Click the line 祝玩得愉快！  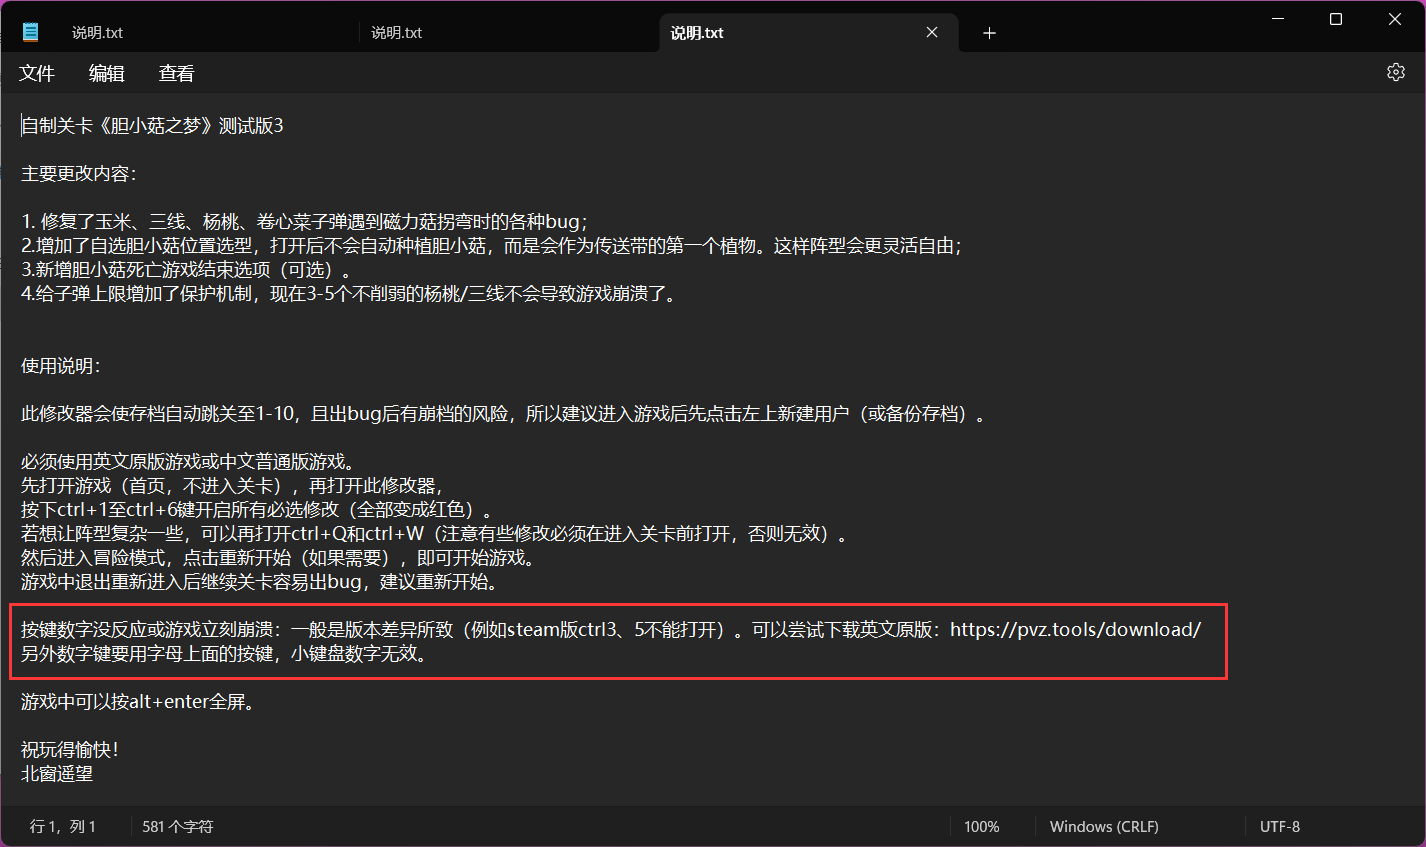pos(70,750)
